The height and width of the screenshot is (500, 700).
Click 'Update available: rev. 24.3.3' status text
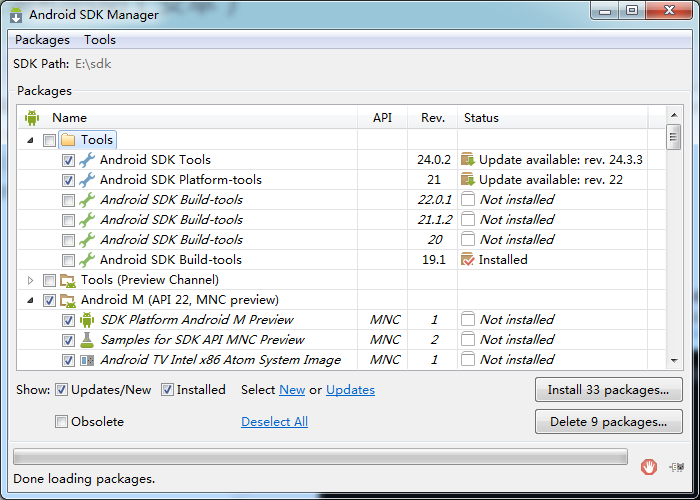[x=561, y=160]
